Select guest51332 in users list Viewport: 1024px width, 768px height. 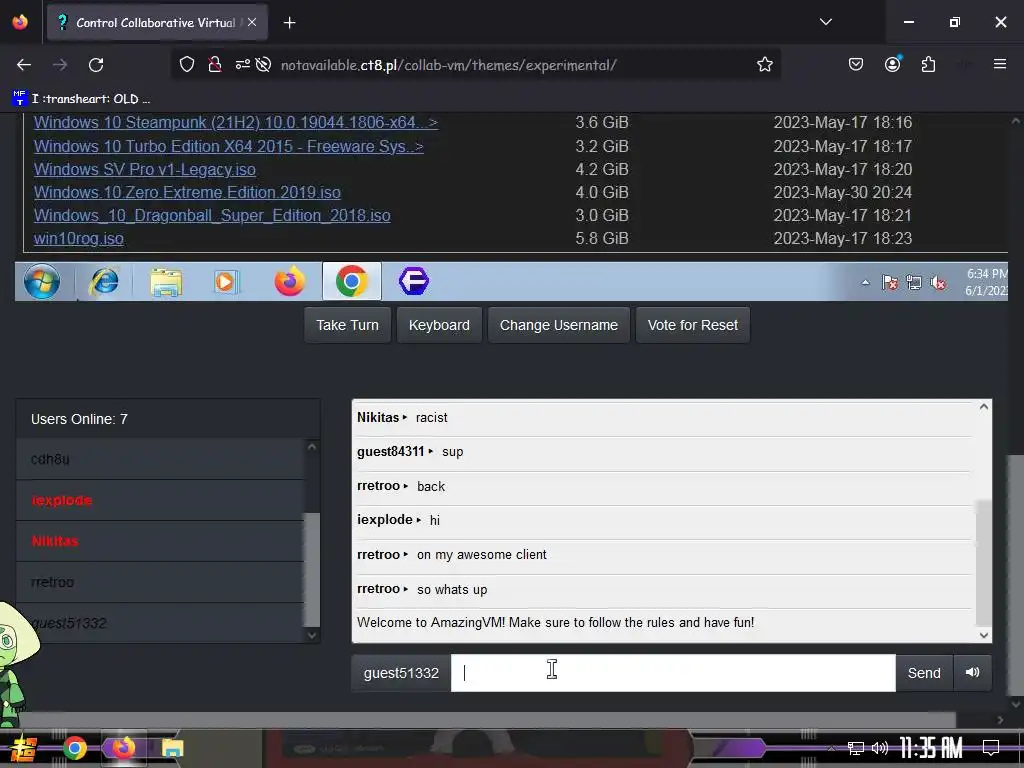160,623
